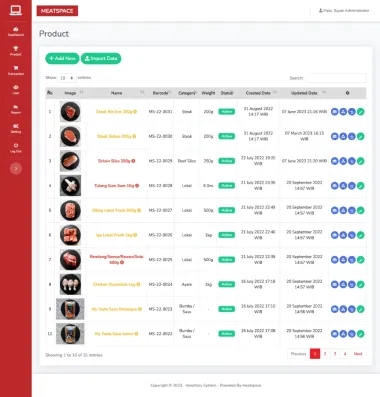
Task: Sort table by Barcode column
Action: tap(161, 93)
